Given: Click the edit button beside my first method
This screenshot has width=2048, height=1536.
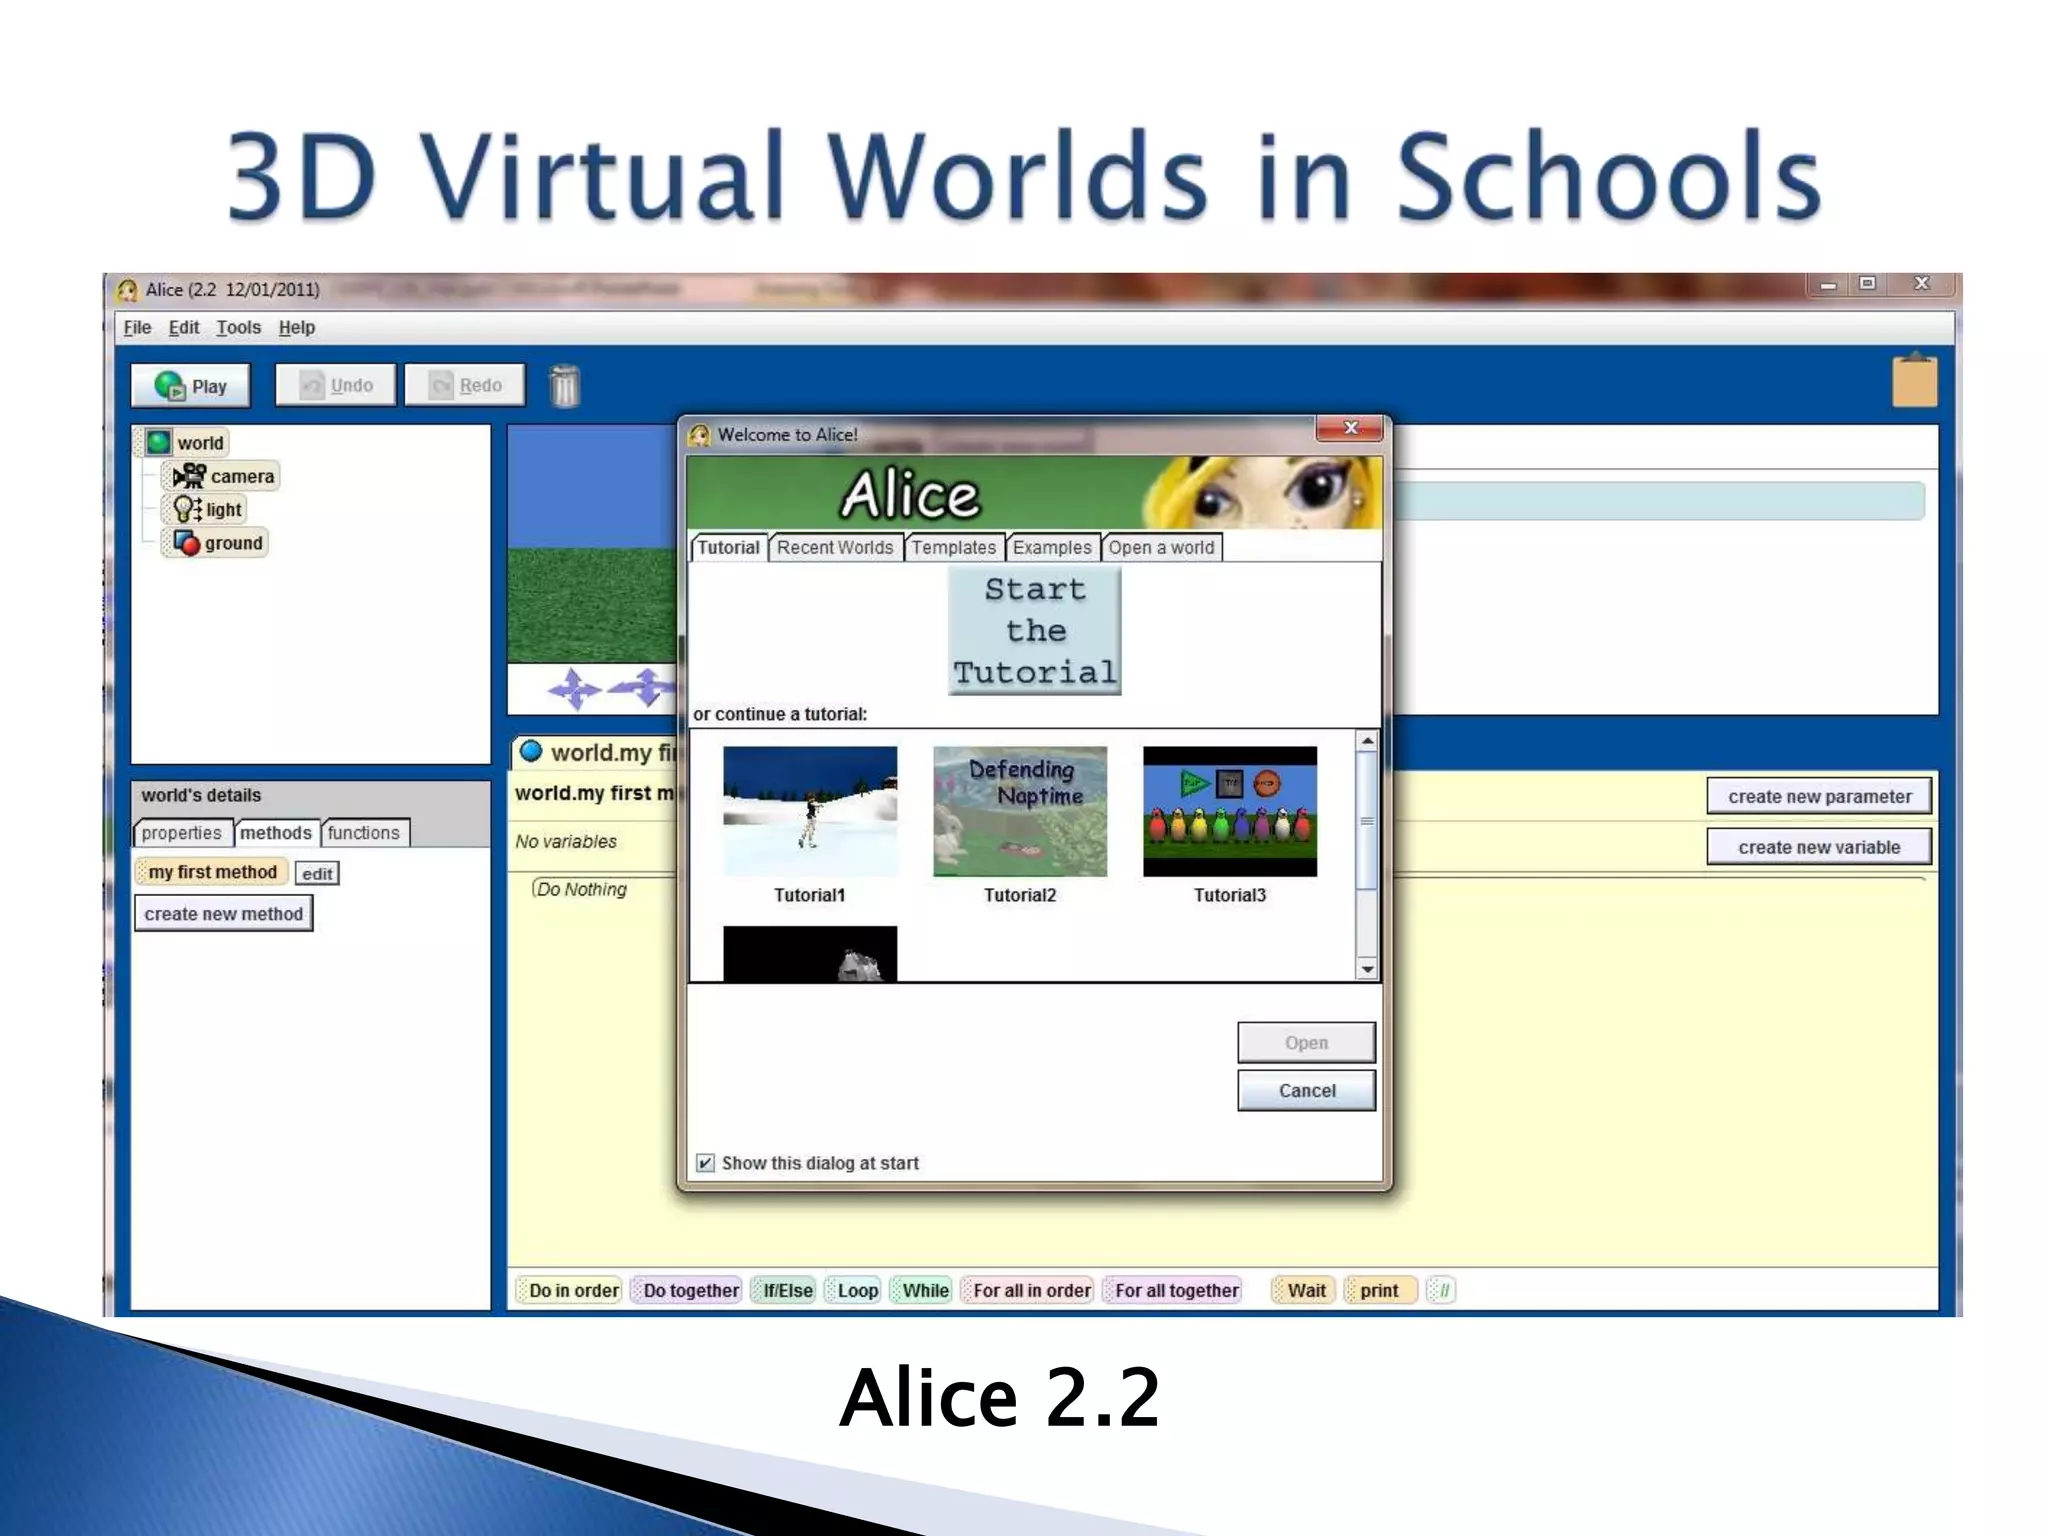Looking at the screenshot, I should pos(317,874).
